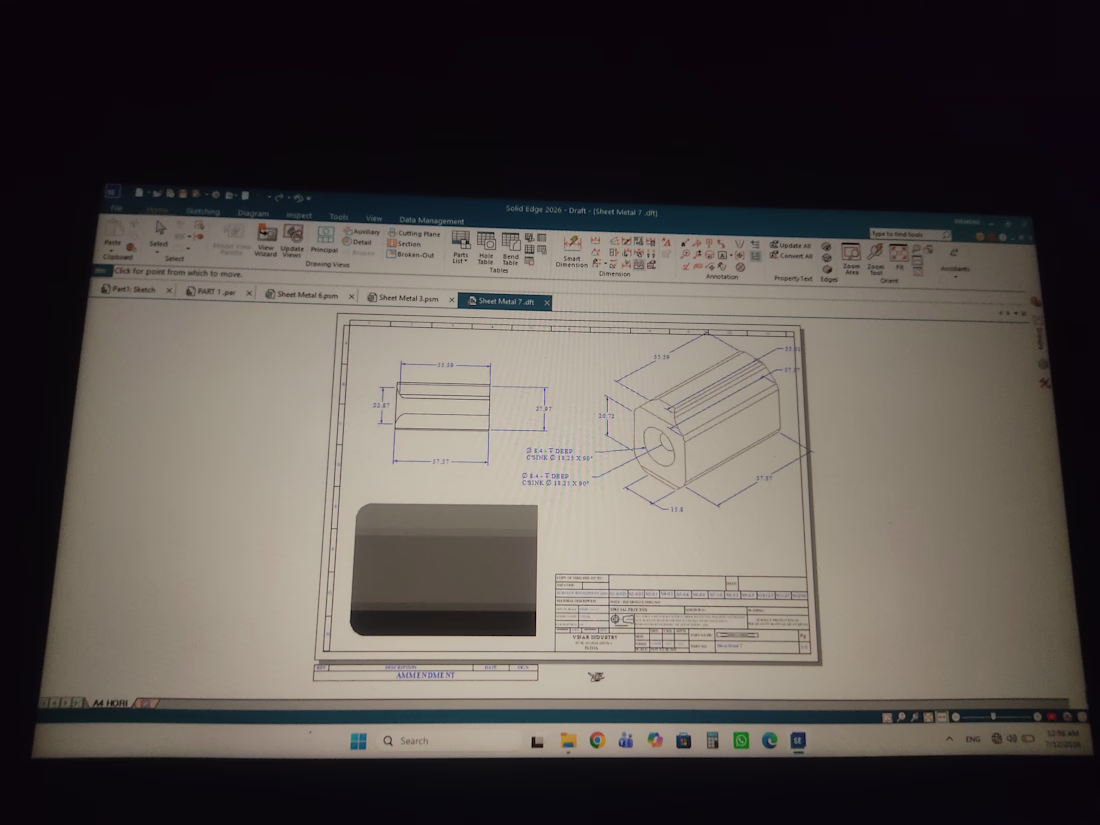Click the Windows taskbar Search box
Viewport: 1100px width, 825px height.
(x=449, y=741)
